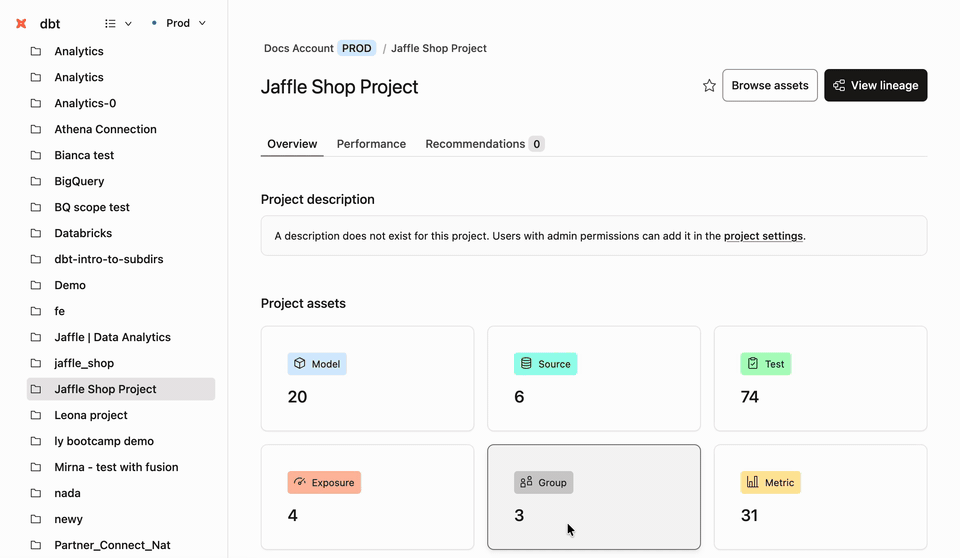This screenshot has height=558, width=960.
Task: Select the highlighted Jaffle Shop Project row
Action: coord(121,389)
